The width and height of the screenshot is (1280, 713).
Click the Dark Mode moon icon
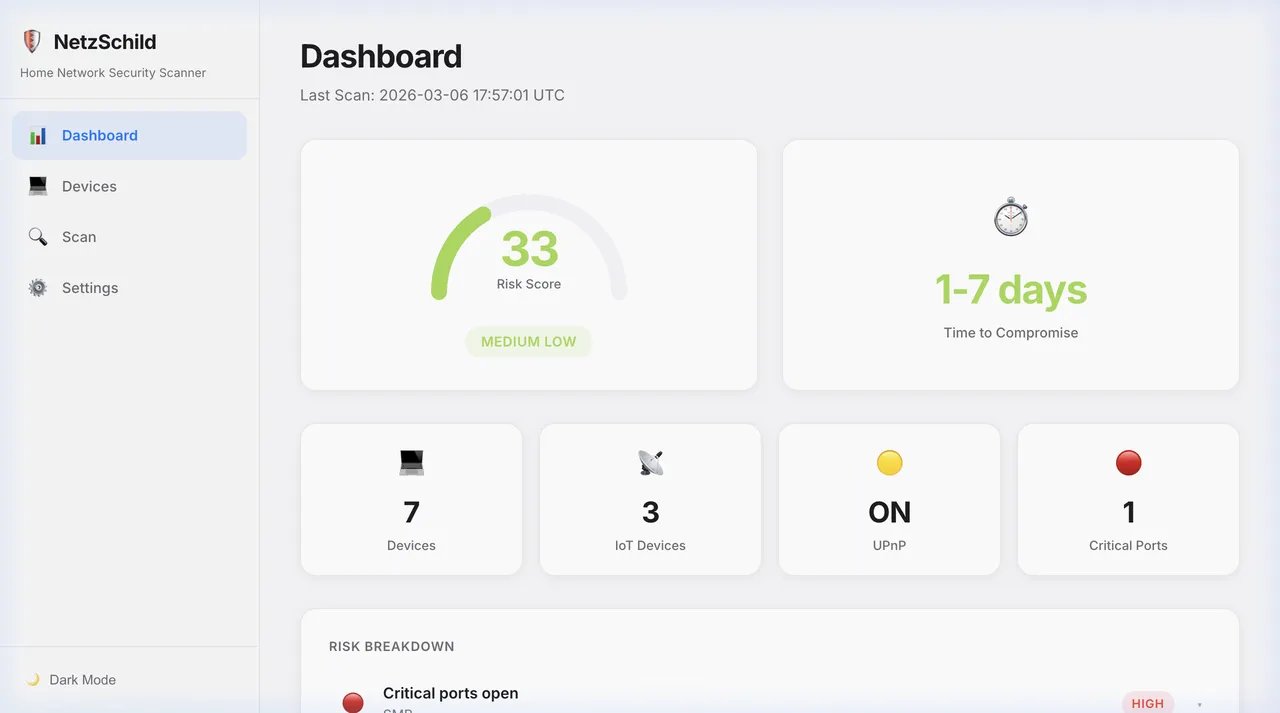[33, 680]
